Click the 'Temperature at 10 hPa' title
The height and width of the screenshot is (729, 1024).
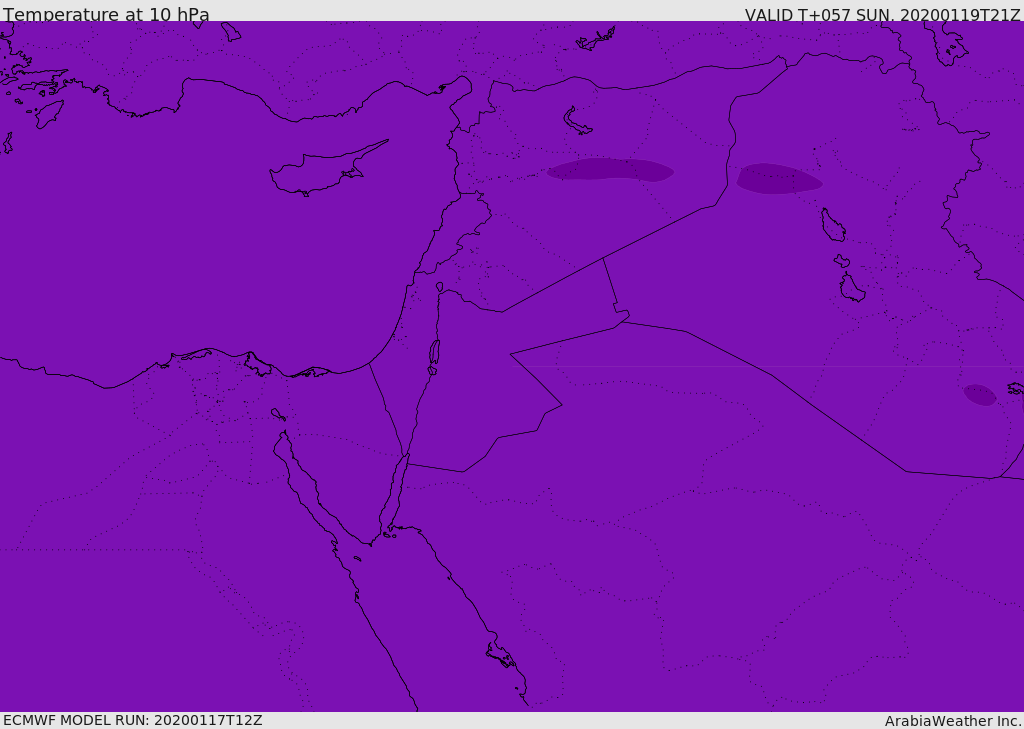(106, 14)
